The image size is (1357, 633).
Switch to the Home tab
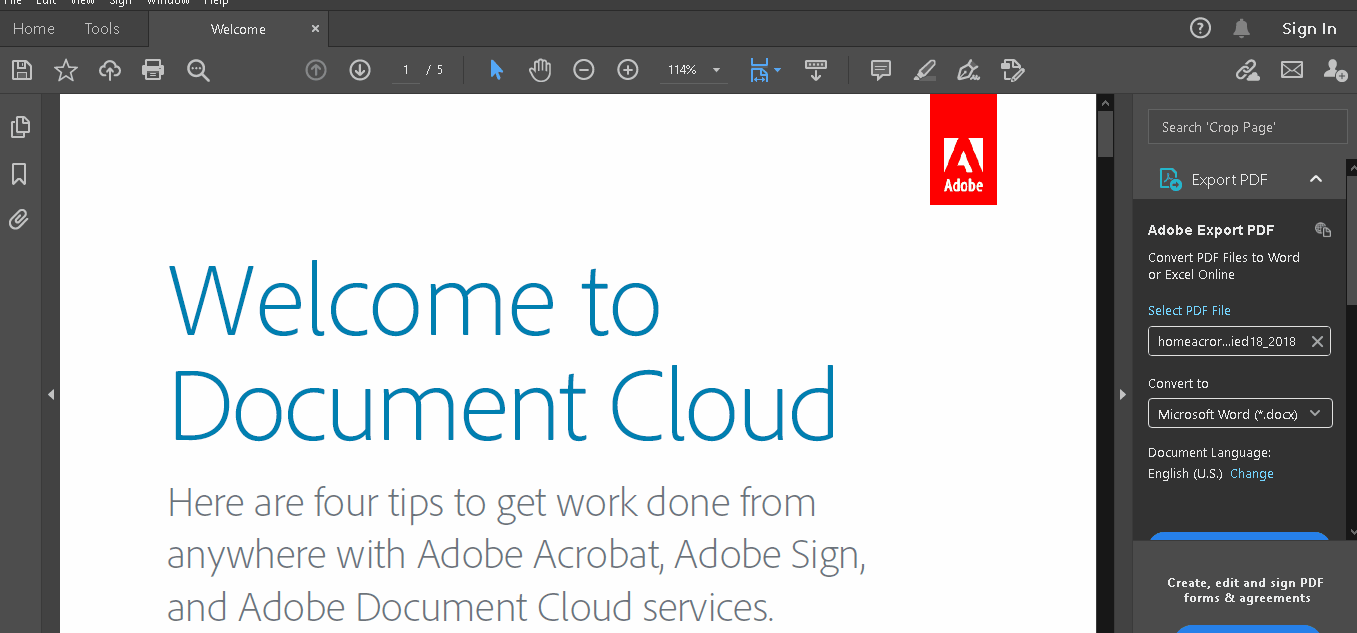[x=34, y=29]
